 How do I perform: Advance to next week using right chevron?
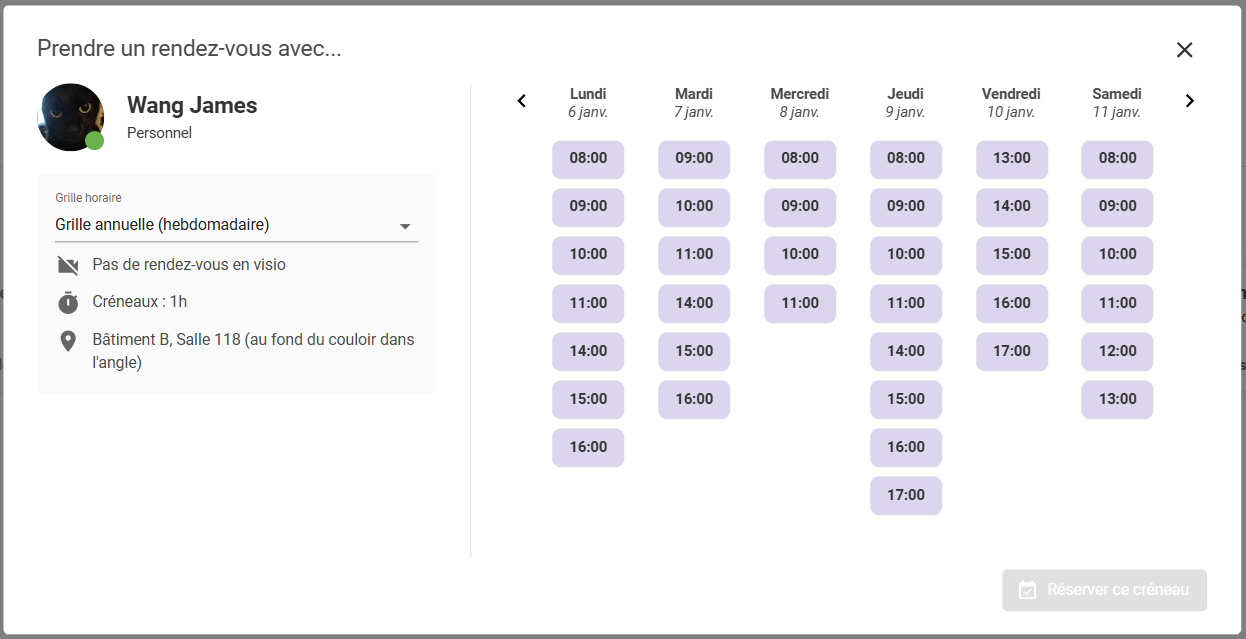(1189, 101)
